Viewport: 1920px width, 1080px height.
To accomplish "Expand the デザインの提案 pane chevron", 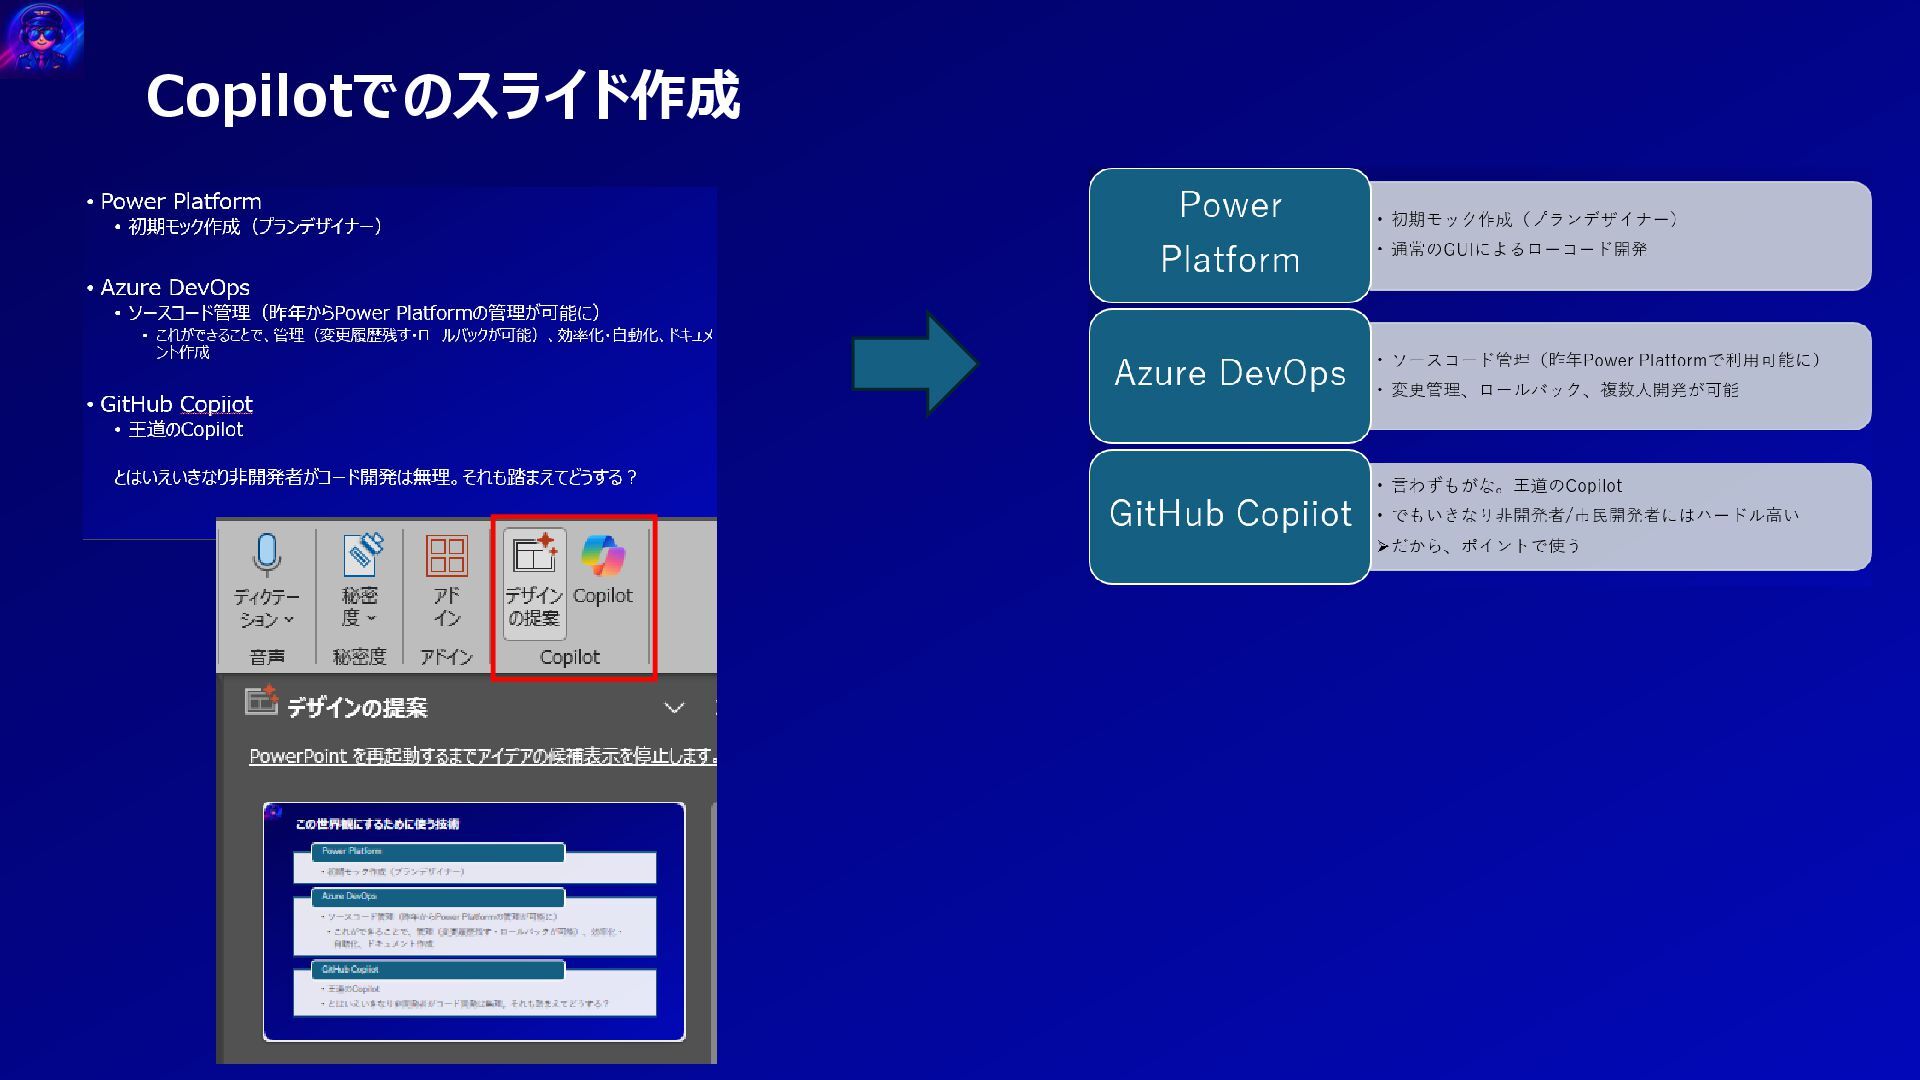I will [x=674, y=708].
